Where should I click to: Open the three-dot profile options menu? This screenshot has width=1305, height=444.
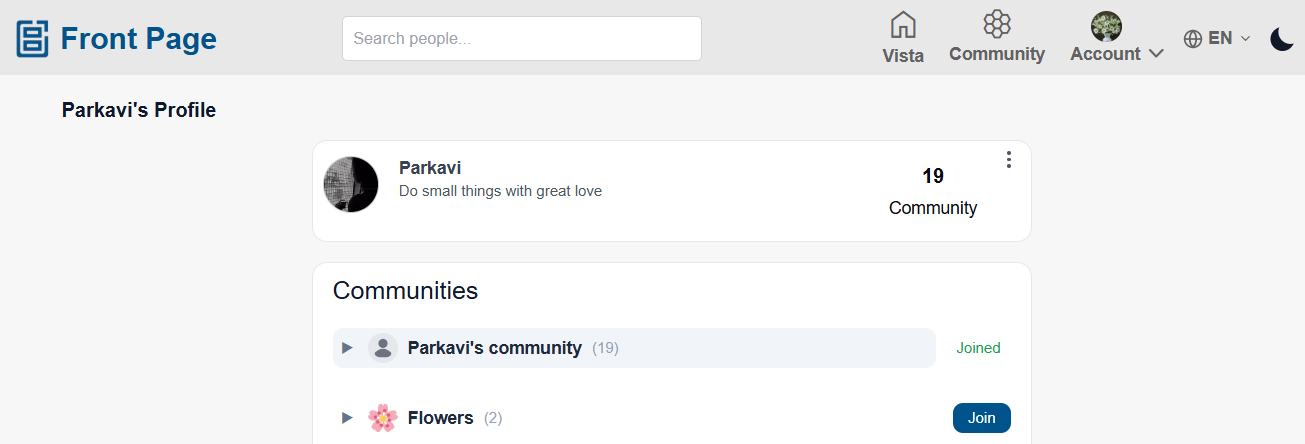1009,160
